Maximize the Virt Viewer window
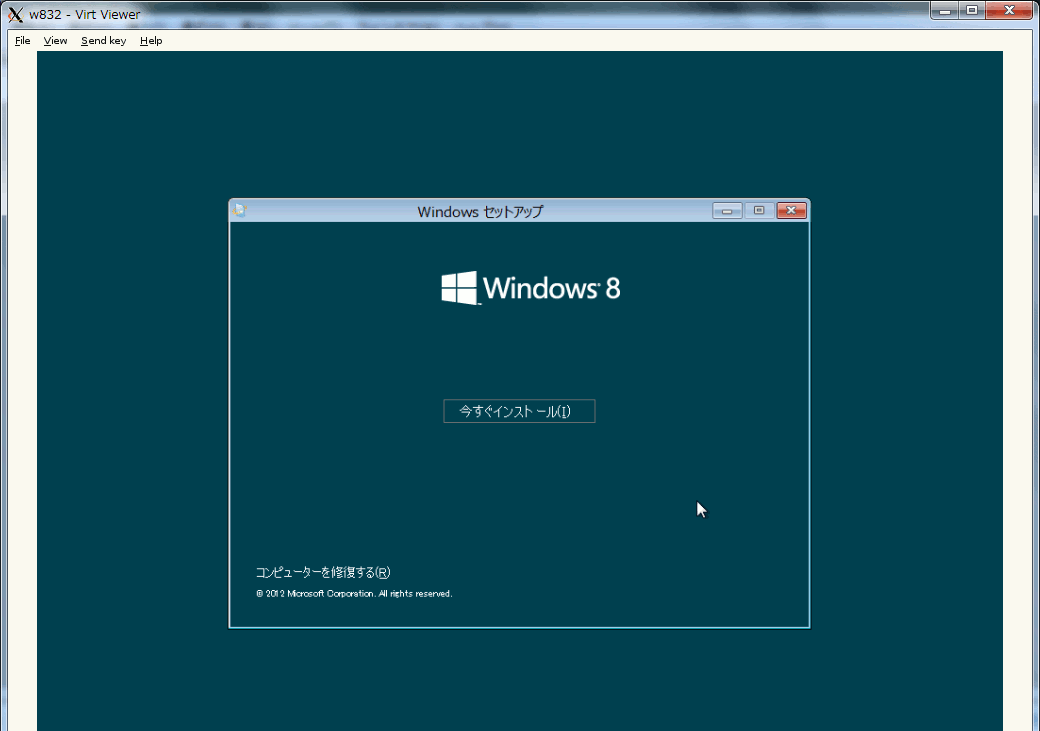The width and height of the screenshot is (1040, 731). tap(972, 10)
